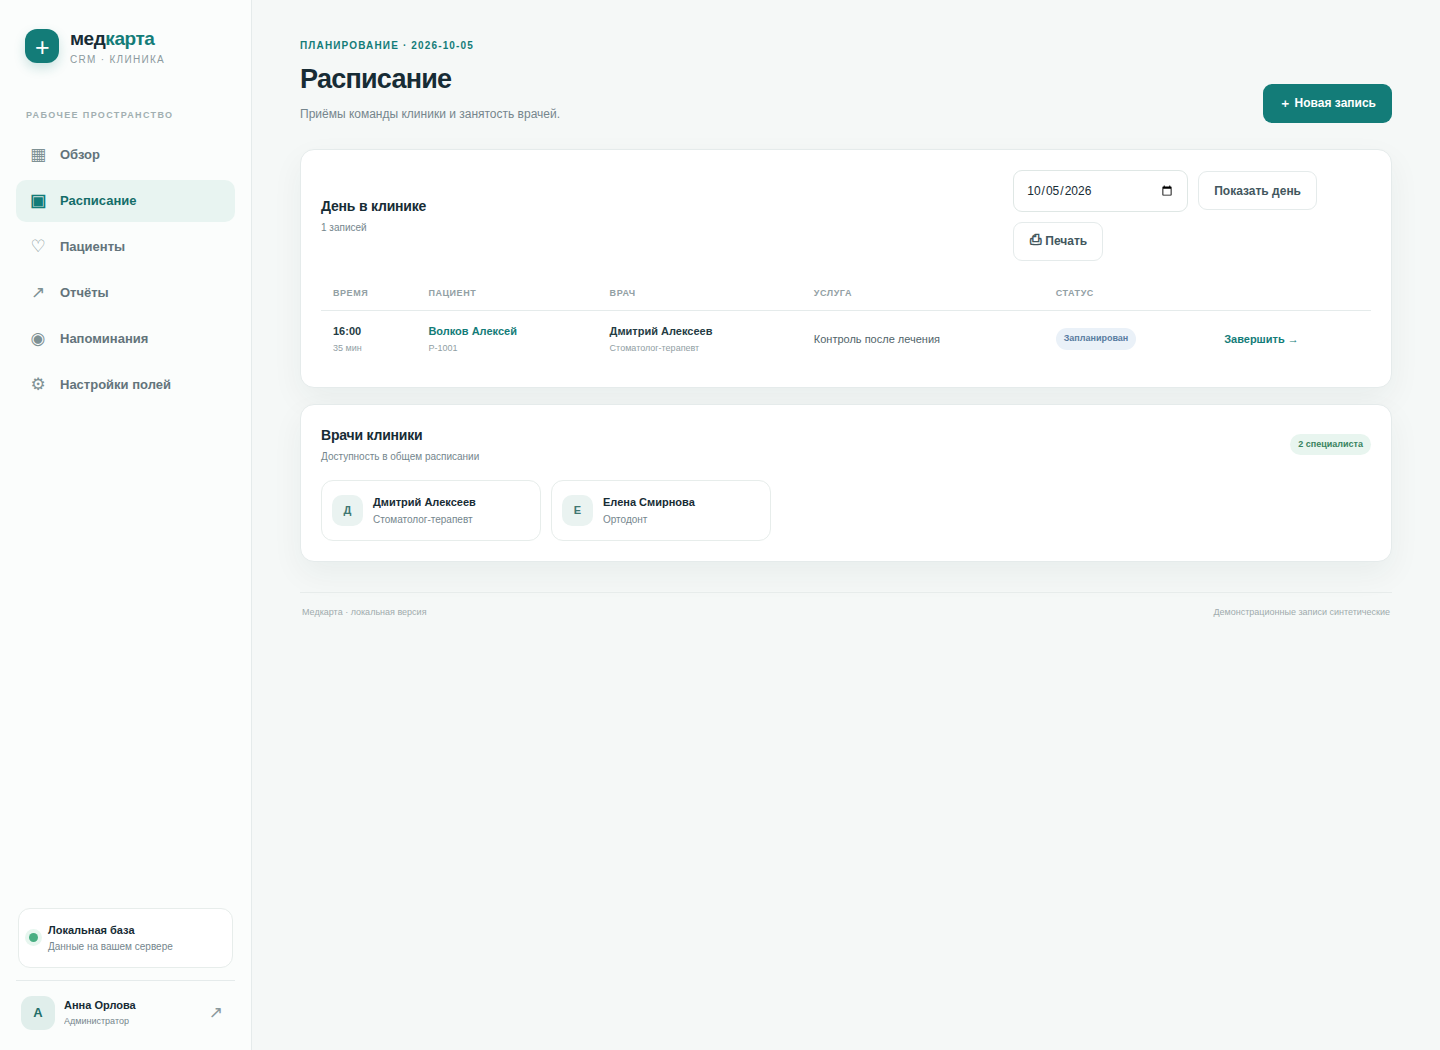Select the Елена Смирнова doctor card
The image size is (1440, 1050).
(x=661, y=511)
